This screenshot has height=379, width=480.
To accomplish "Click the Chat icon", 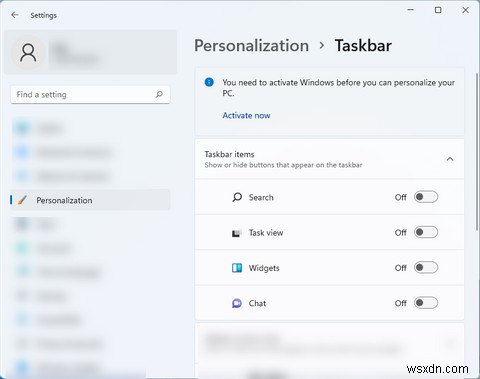I will 237,303.
